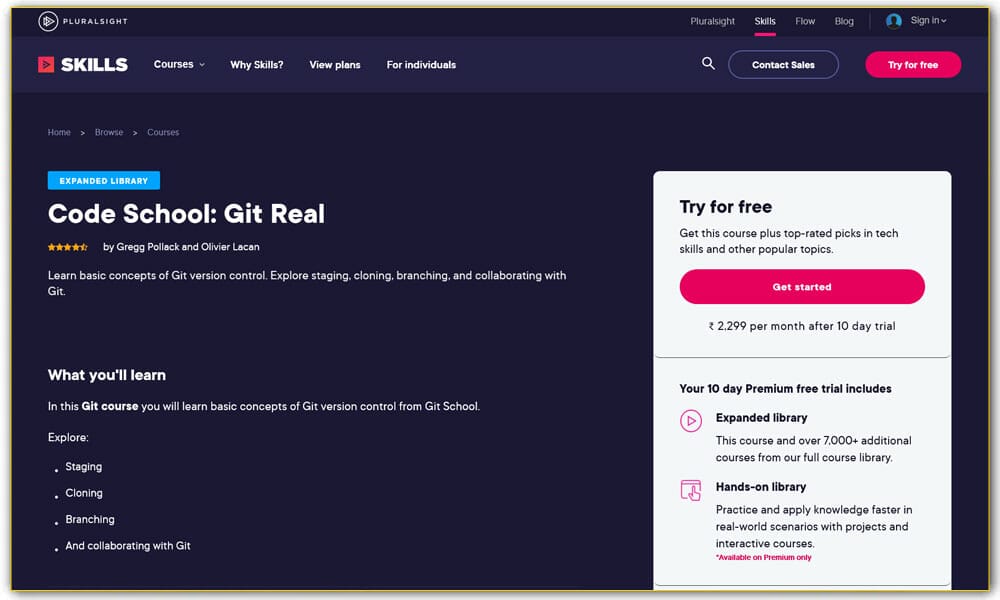Click the Pluralsight logo in top bar
This screenshot has height=600, width=1000.
coord(83,21)
